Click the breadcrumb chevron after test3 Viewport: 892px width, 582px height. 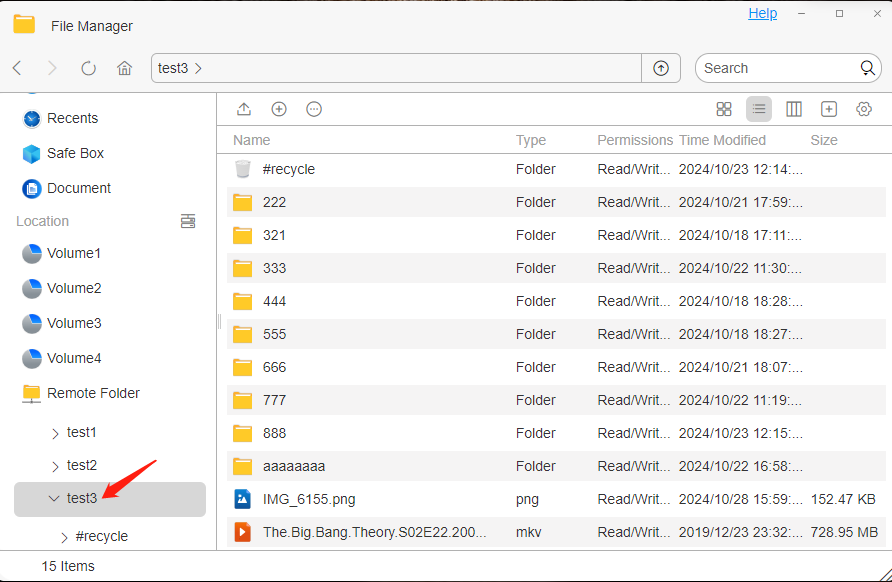coord(199,68)
